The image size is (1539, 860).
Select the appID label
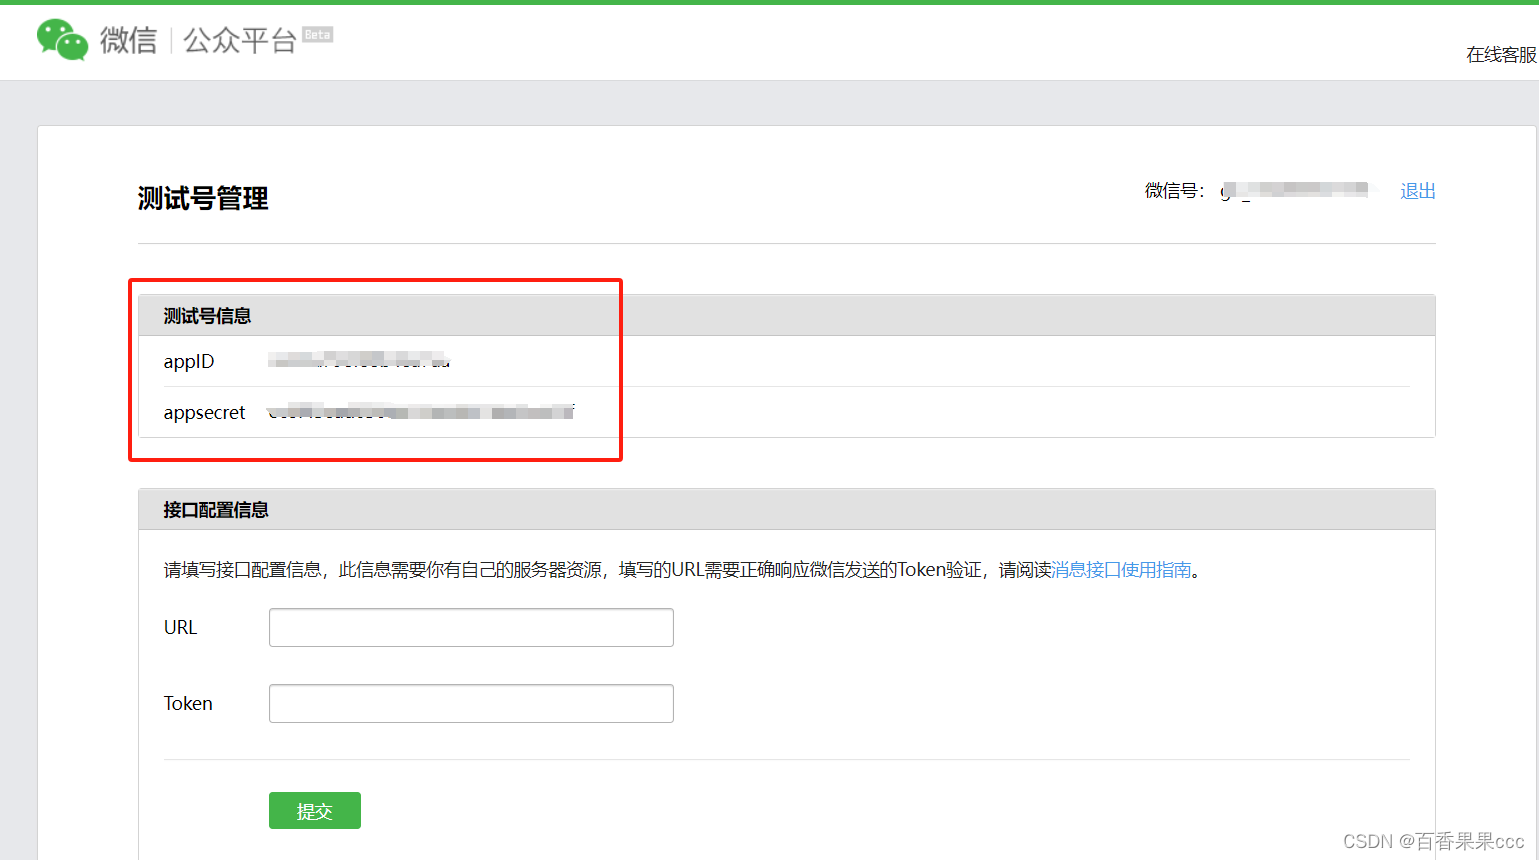tap(189, 361)
